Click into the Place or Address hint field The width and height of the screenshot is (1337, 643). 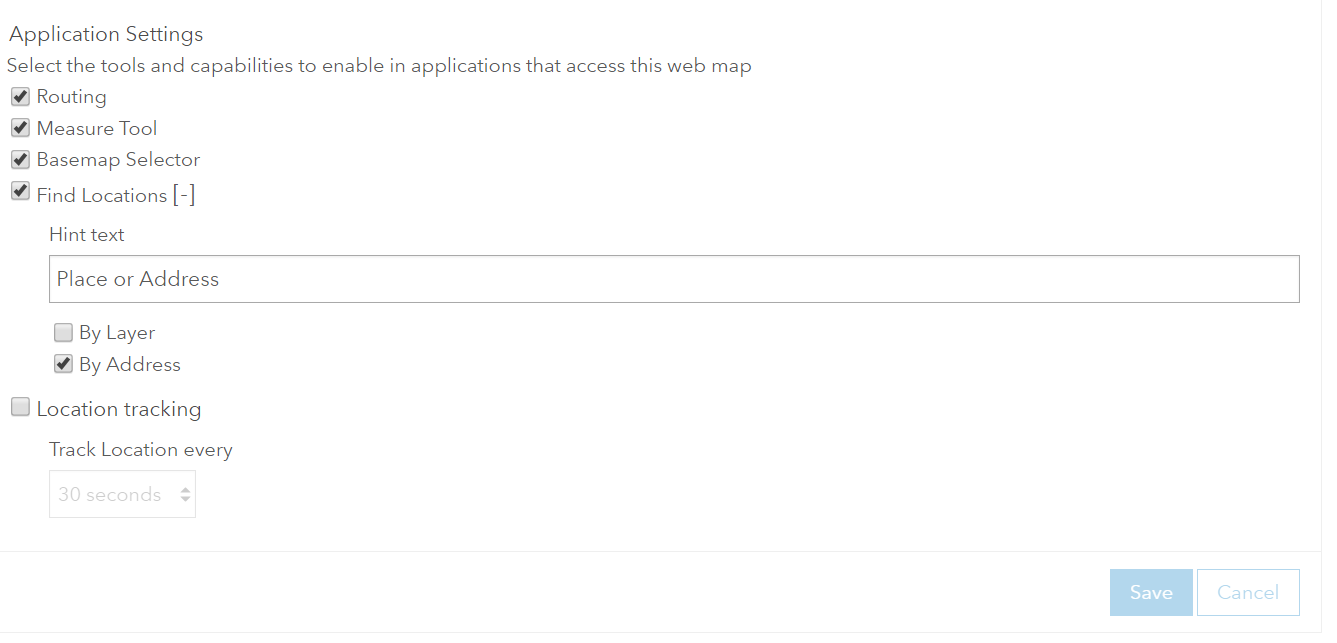(674, 279)
